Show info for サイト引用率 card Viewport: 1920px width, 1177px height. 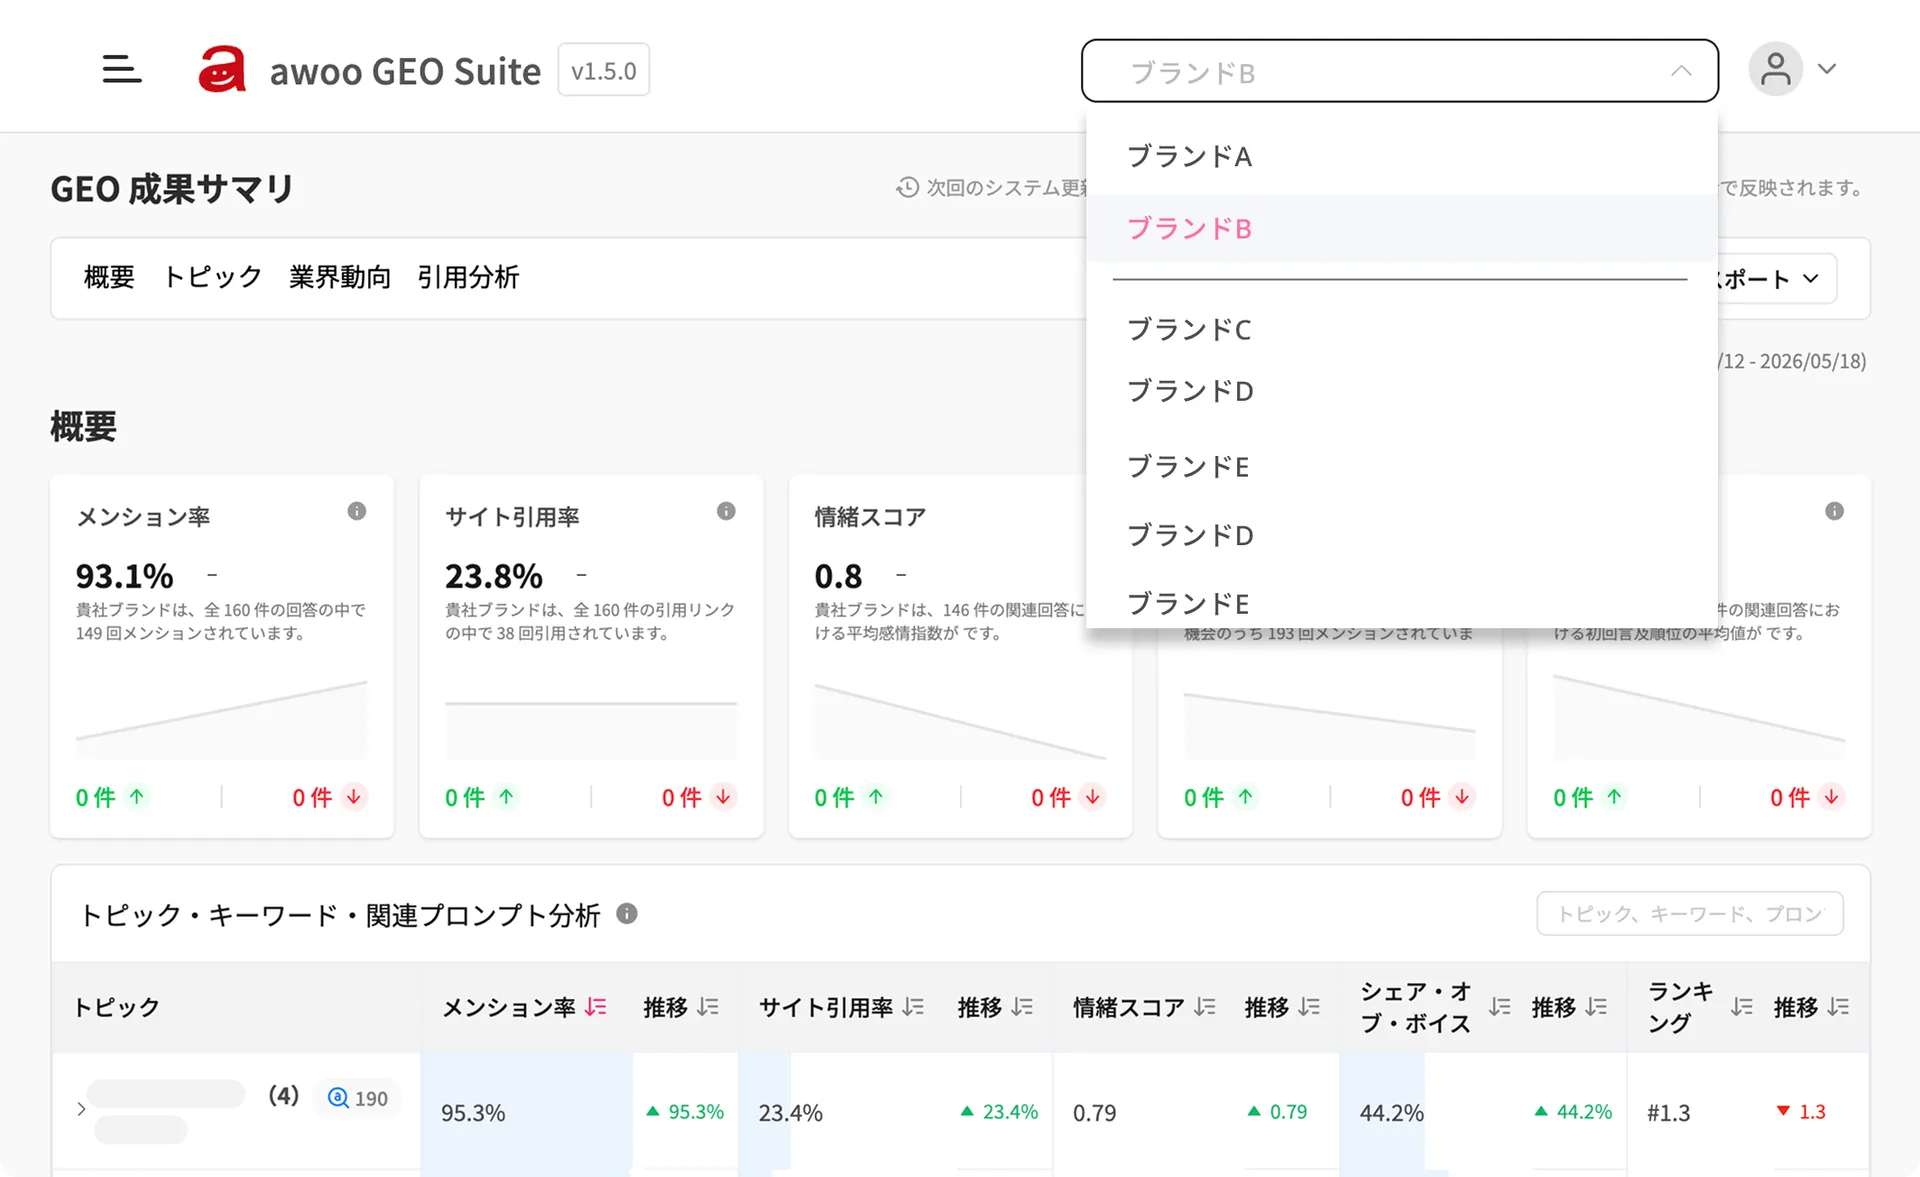point(726,511)
